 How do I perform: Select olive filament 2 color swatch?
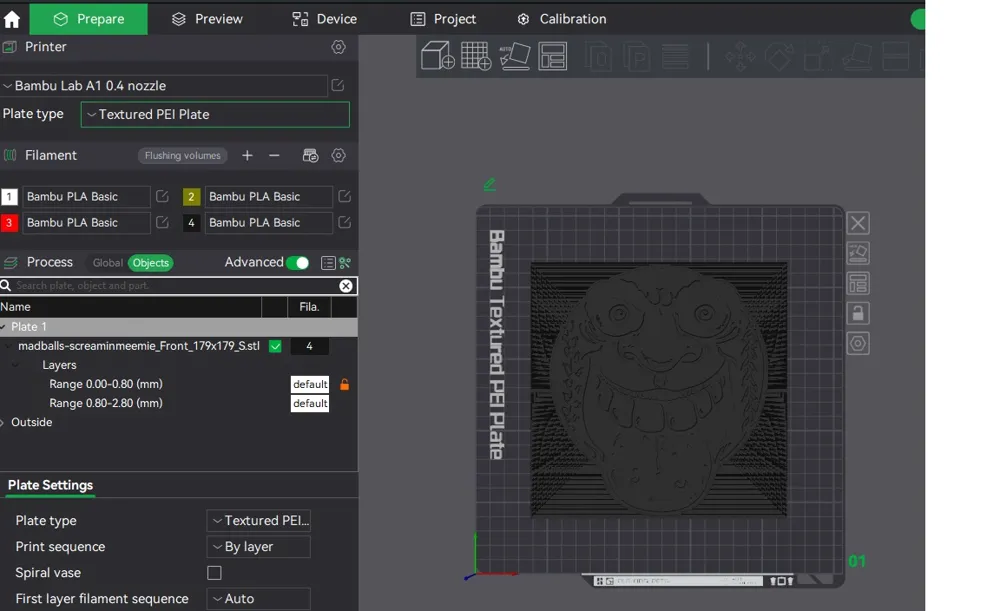point(191,196)
